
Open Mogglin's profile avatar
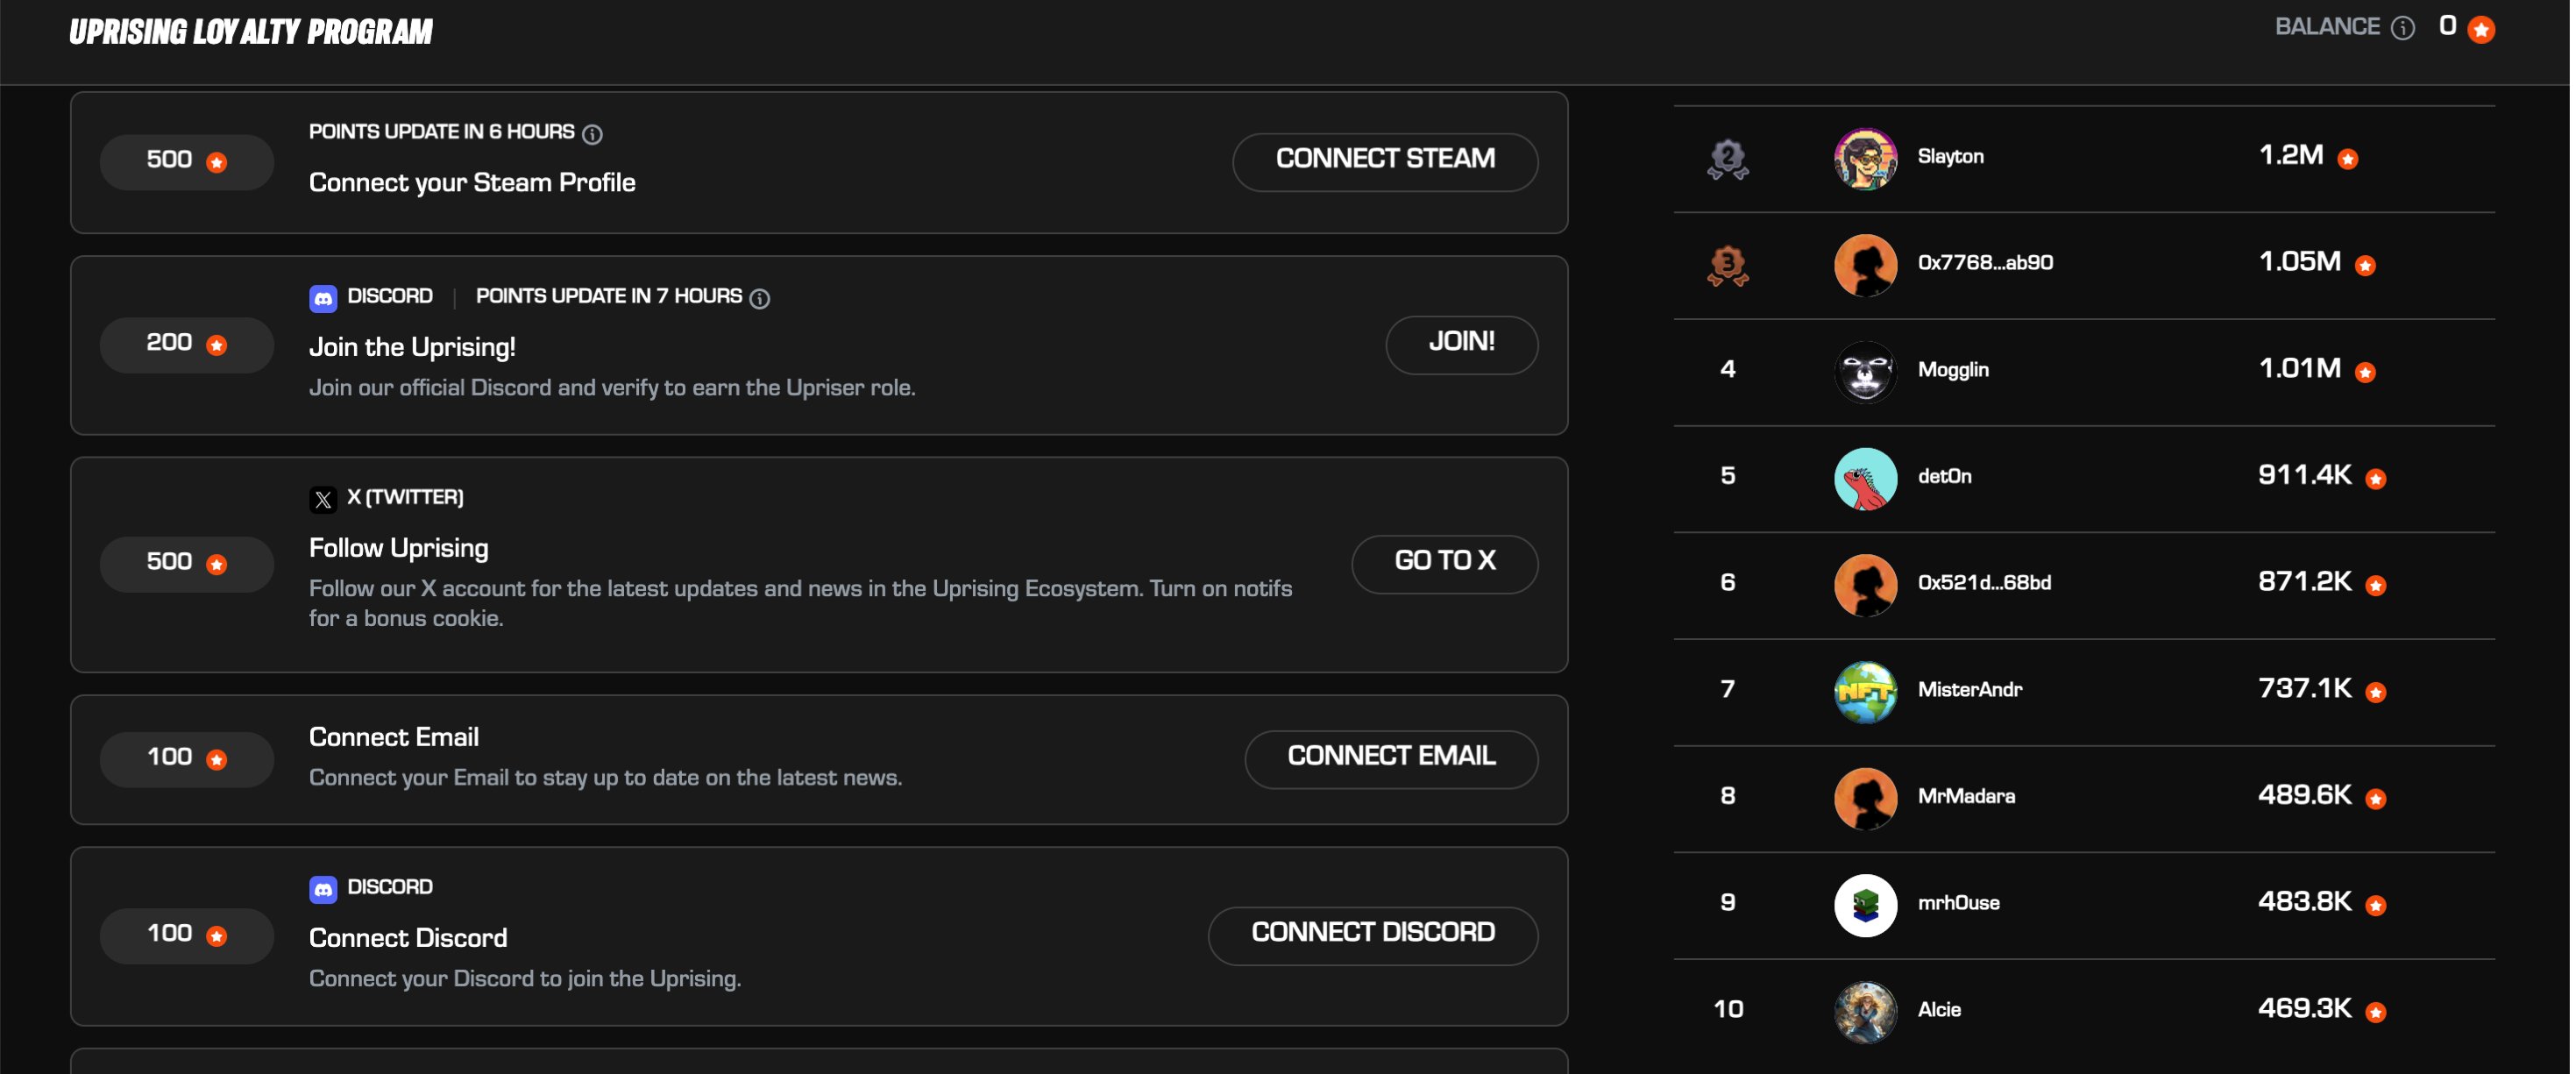pos(1864,372)
